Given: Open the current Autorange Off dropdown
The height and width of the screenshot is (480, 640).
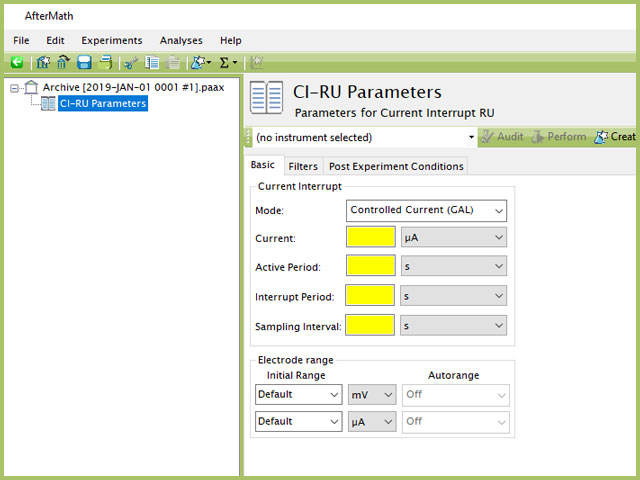Looking at the screenshot, I should click(x=456, y=422).
